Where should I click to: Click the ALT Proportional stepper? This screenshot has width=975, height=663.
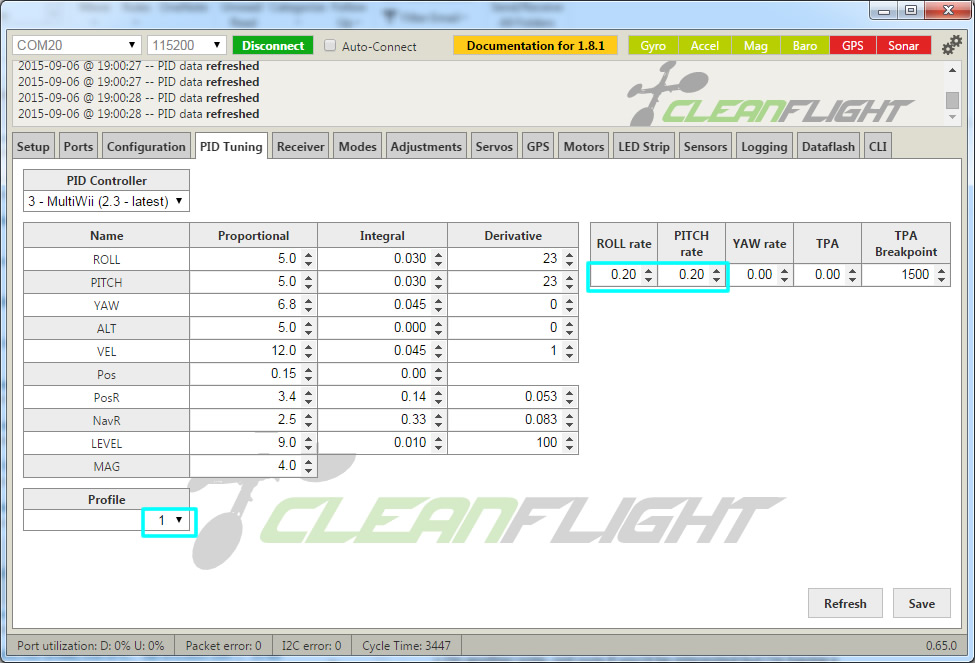click(308, 328)
